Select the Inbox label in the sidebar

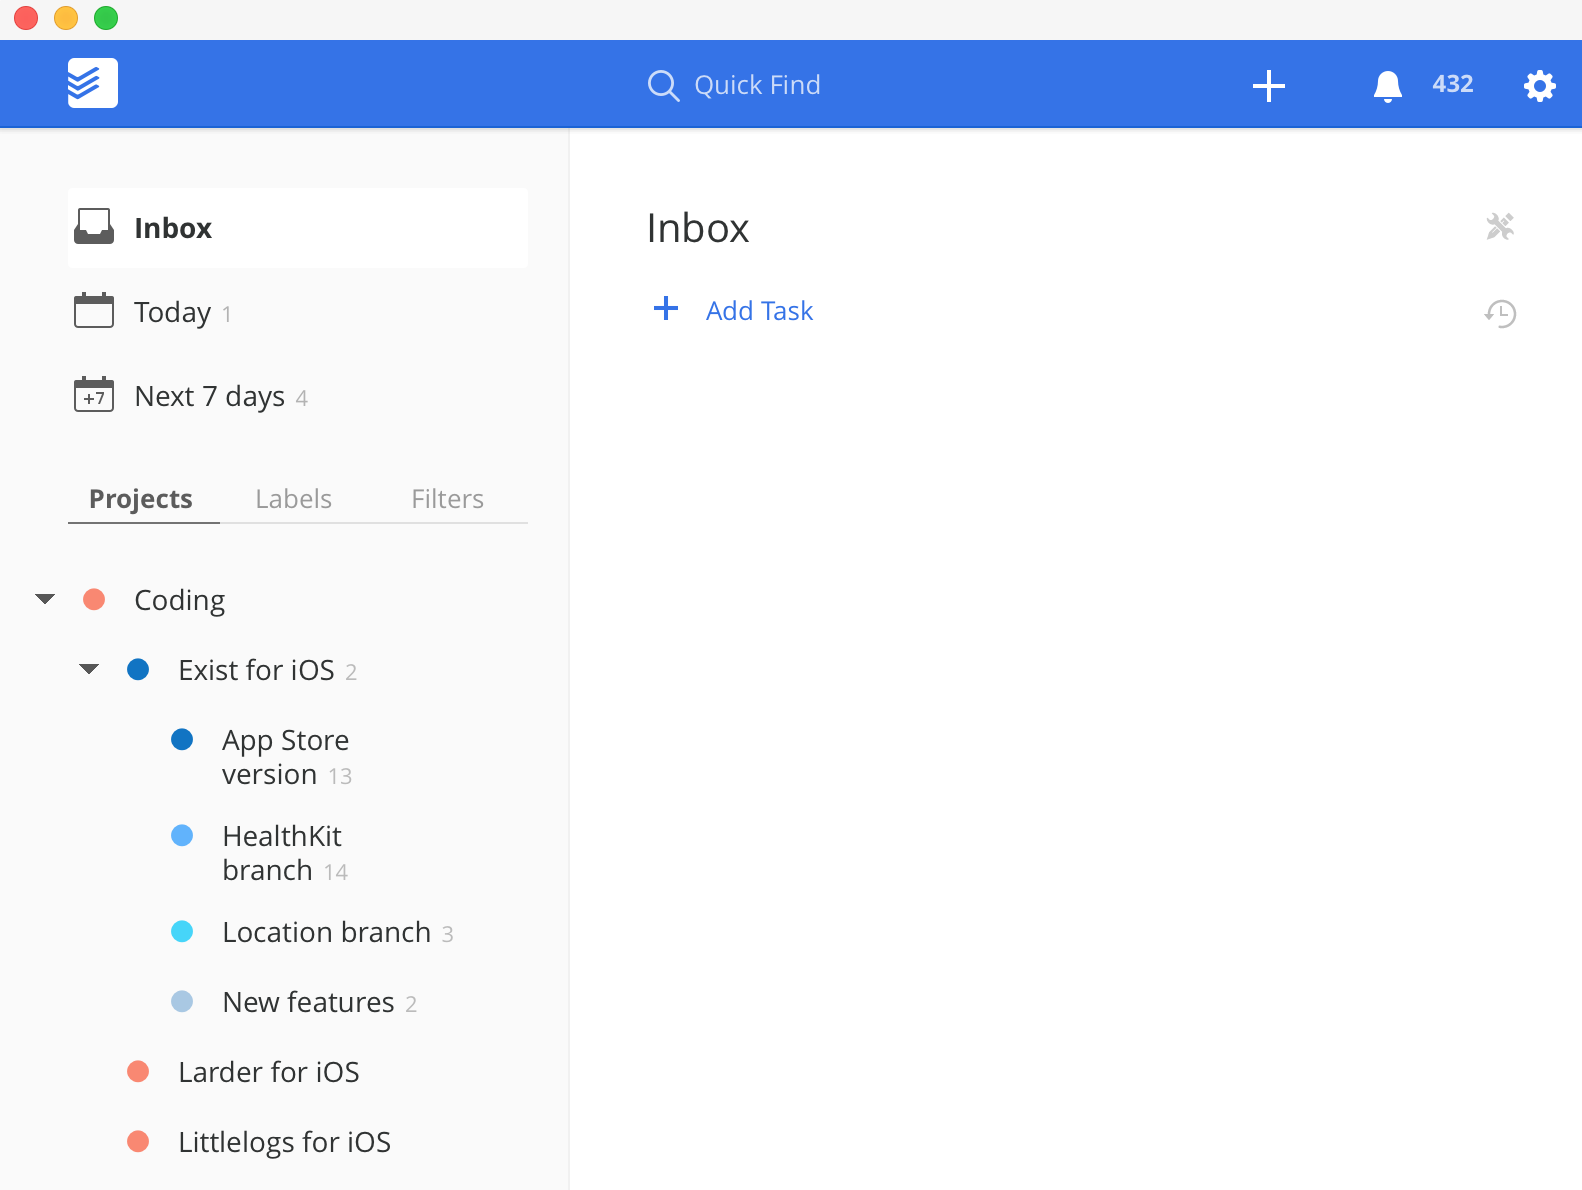click(173, 228)
